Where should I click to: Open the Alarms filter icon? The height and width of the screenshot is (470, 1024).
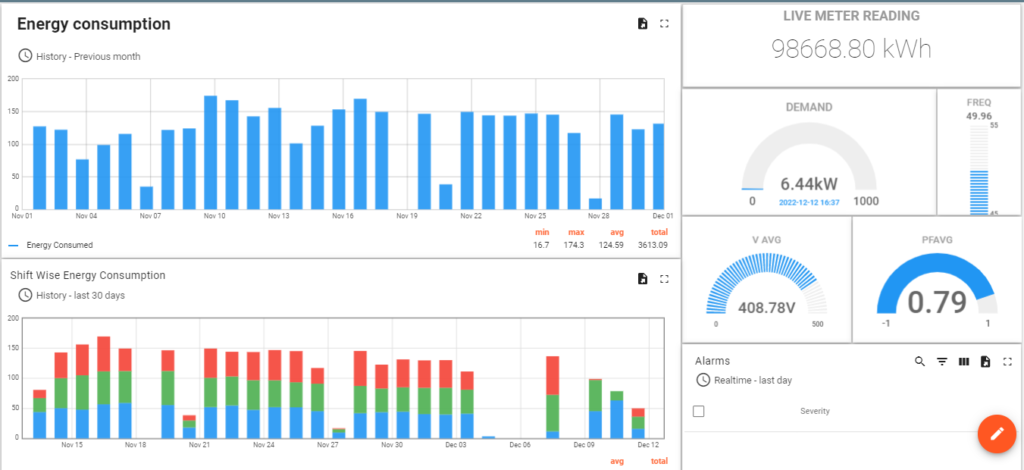point(942,361)
